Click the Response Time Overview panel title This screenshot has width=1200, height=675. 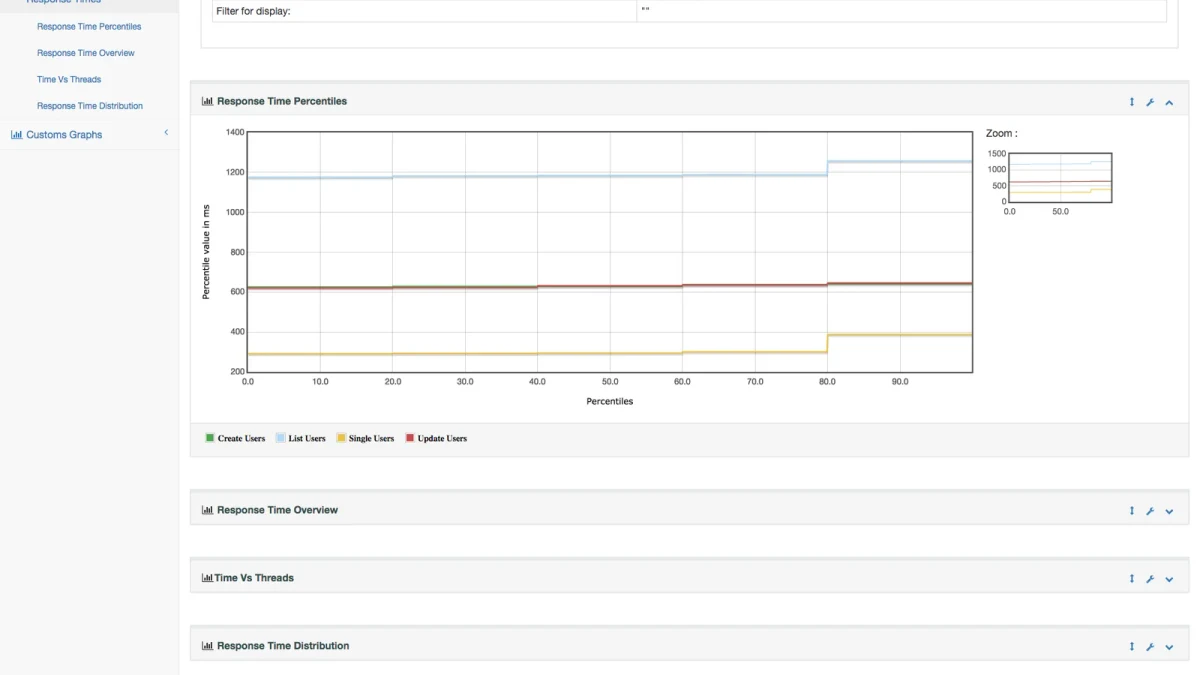tap(277, 510)
